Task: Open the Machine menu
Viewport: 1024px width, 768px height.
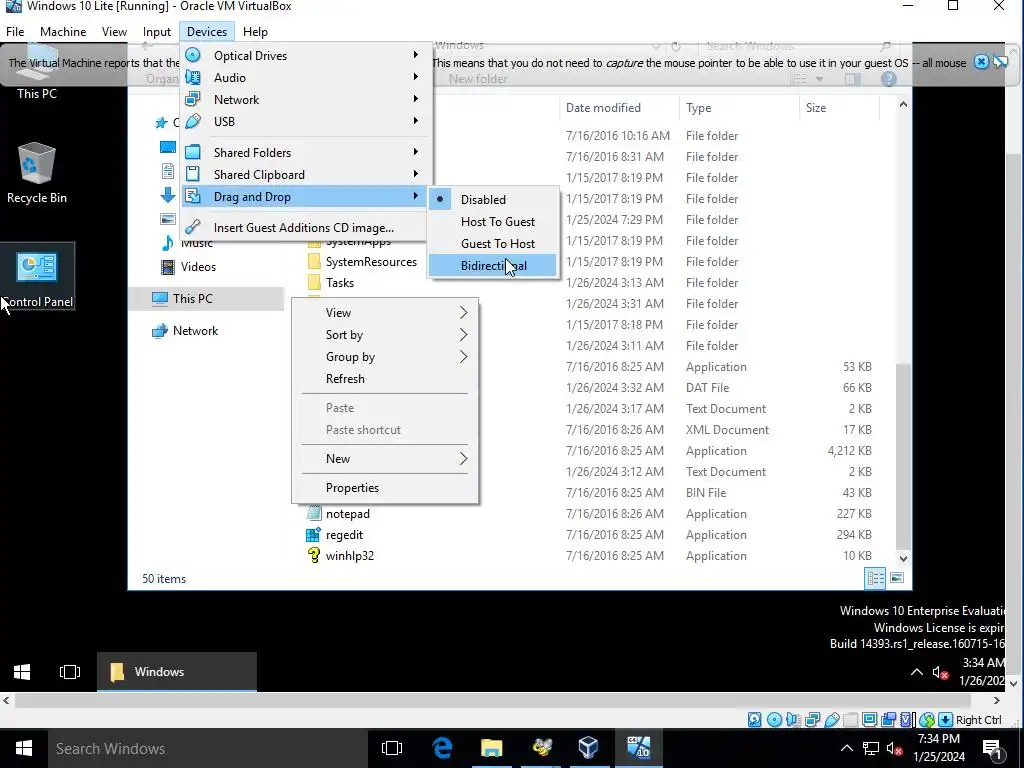Action: pos(63,31)
